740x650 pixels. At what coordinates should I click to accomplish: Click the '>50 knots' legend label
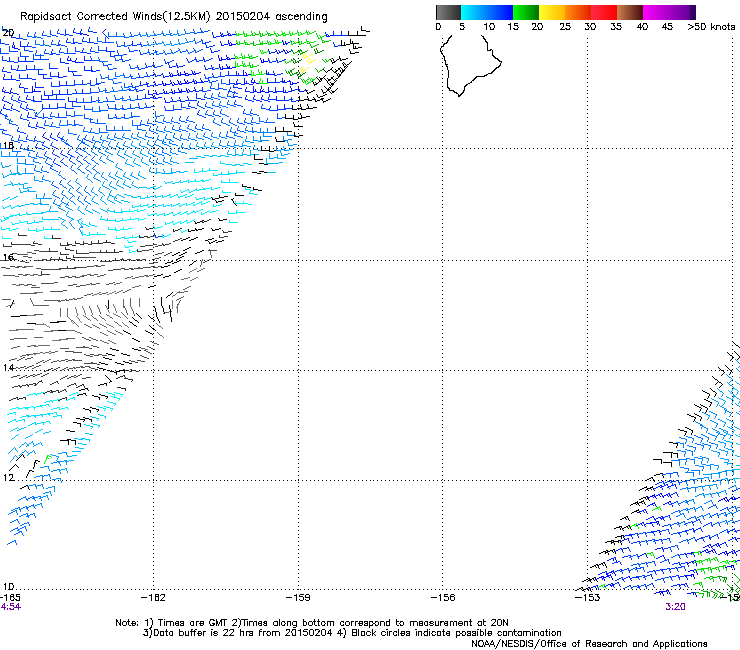[x=711, y=27]
